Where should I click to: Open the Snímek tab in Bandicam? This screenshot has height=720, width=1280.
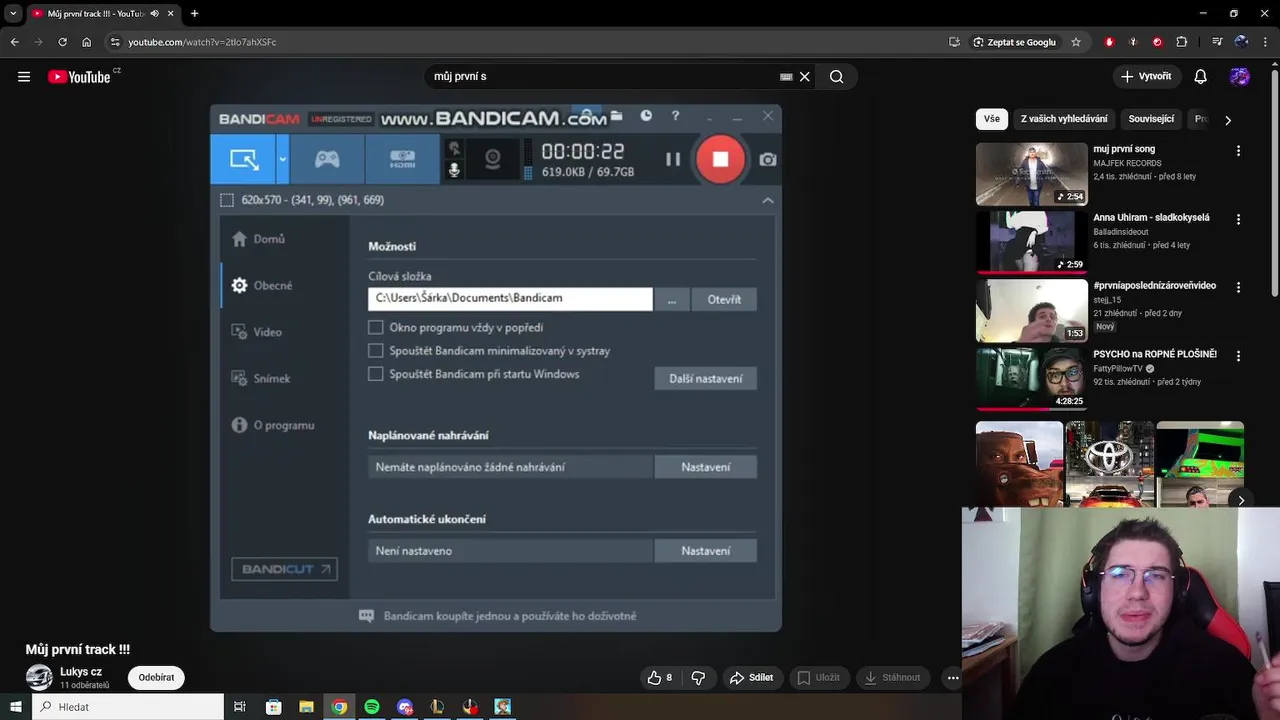point(261,378)
